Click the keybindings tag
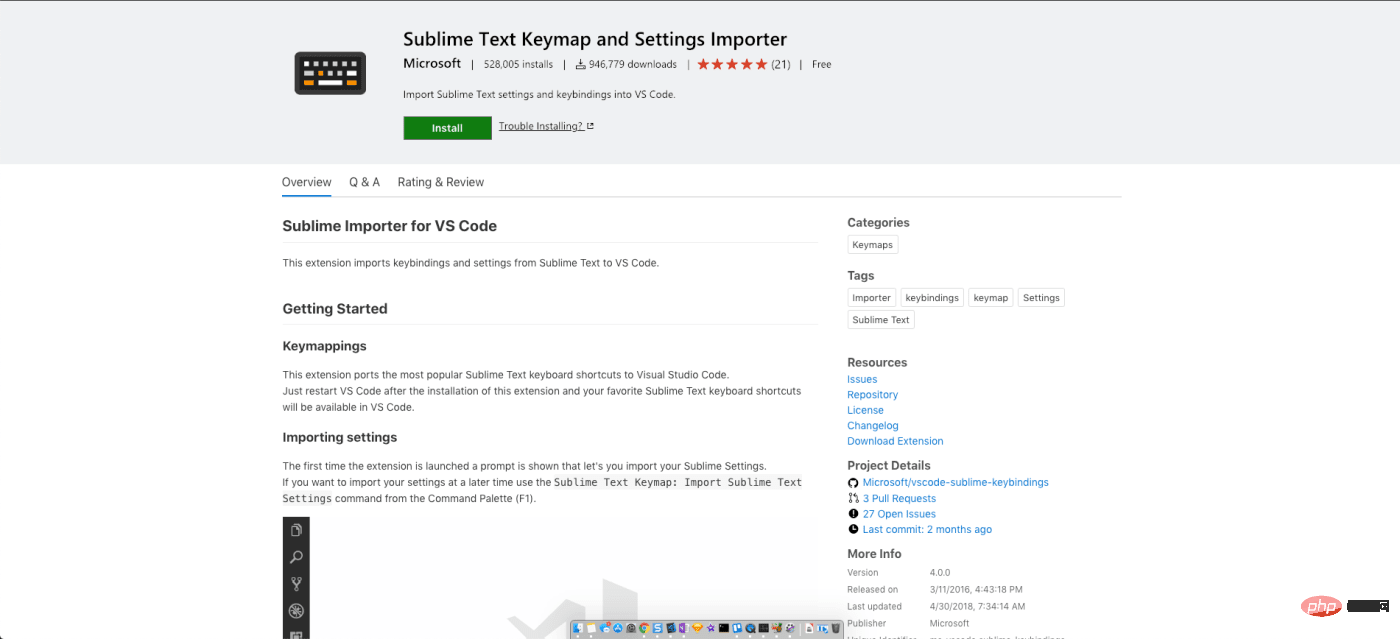Viewport: 1400px width, 639px height. pos(932,297)
